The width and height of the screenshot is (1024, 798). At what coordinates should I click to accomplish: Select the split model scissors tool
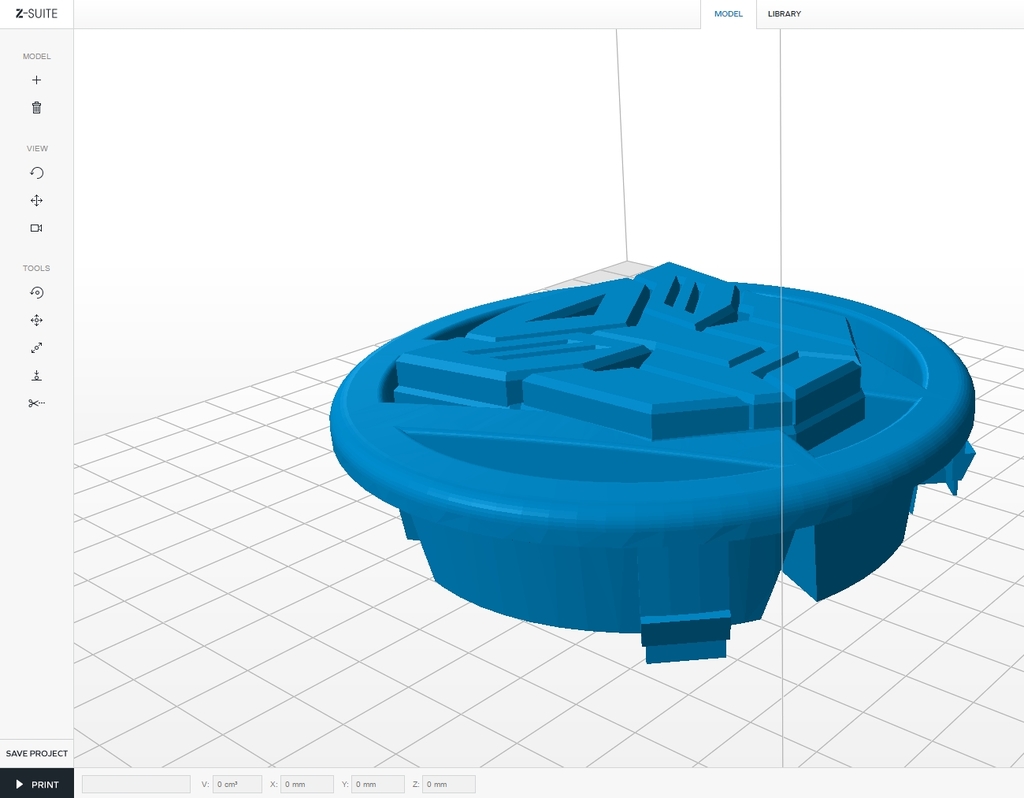pyautogui.click(x=36, y=403)
